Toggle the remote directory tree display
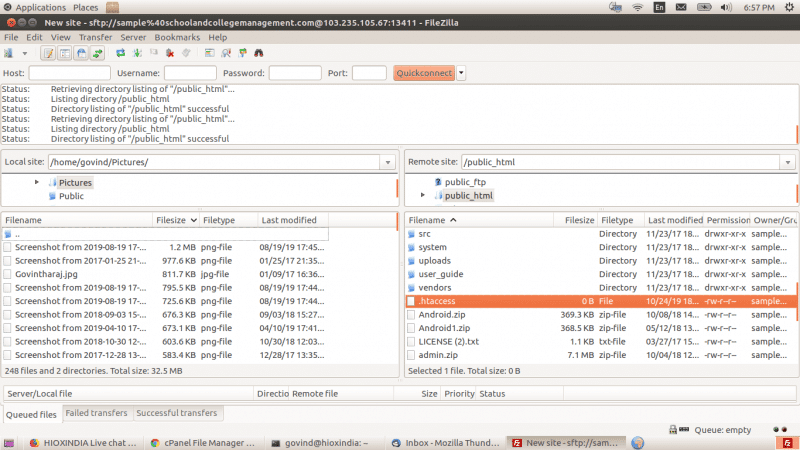 click(x=81, y=53)
